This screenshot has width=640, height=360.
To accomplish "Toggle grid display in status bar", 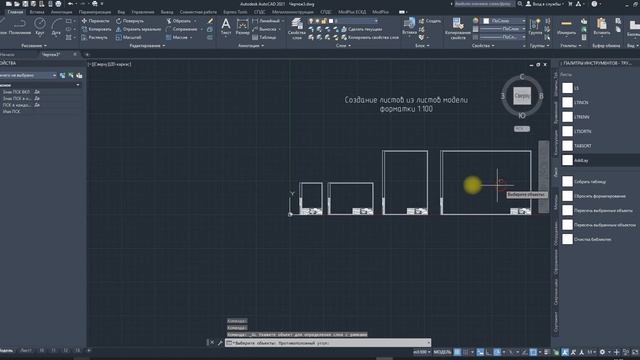I will (x=457, y=352).
